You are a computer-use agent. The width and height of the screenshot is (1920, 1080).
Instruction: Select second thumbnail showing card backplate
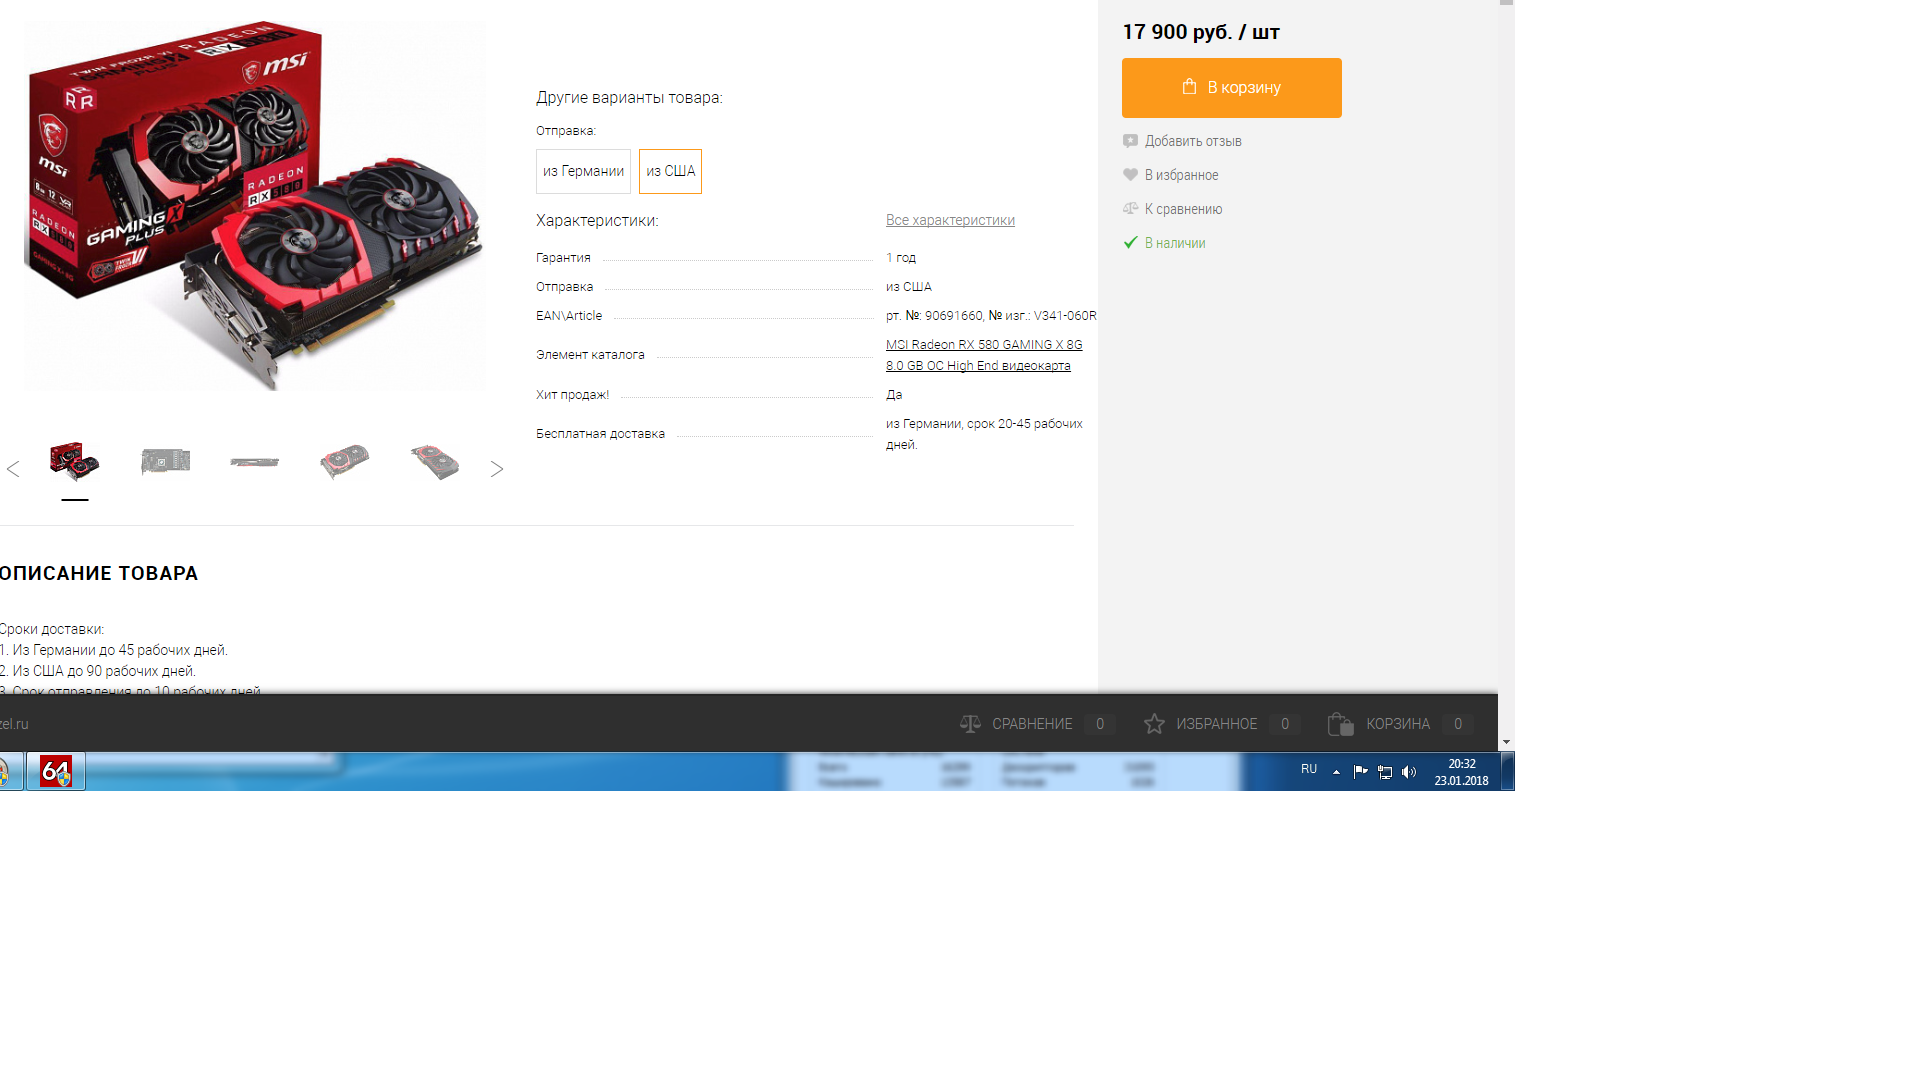point(165,462)
